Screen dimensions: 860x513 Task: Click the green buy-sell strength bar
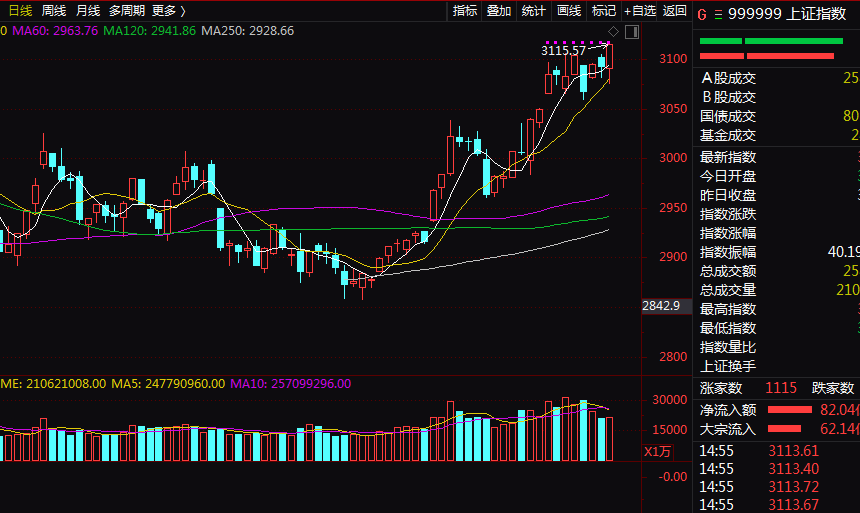771,41
